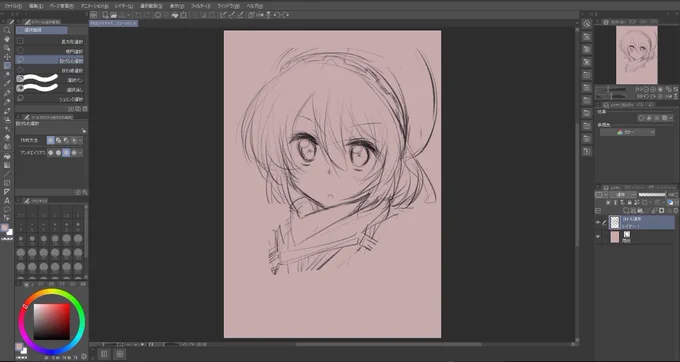The height and width of the screenshot is (362, 680).
Task: Delete sub tool with trash icon
Action: (85, 109)
